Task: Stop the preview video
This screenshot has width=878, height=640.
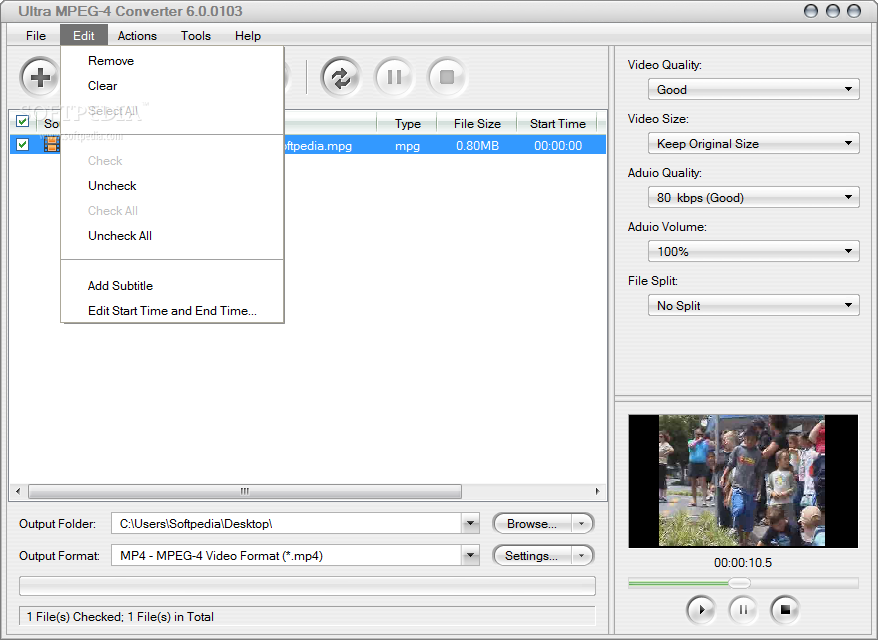Action: (x=785, y=609)
